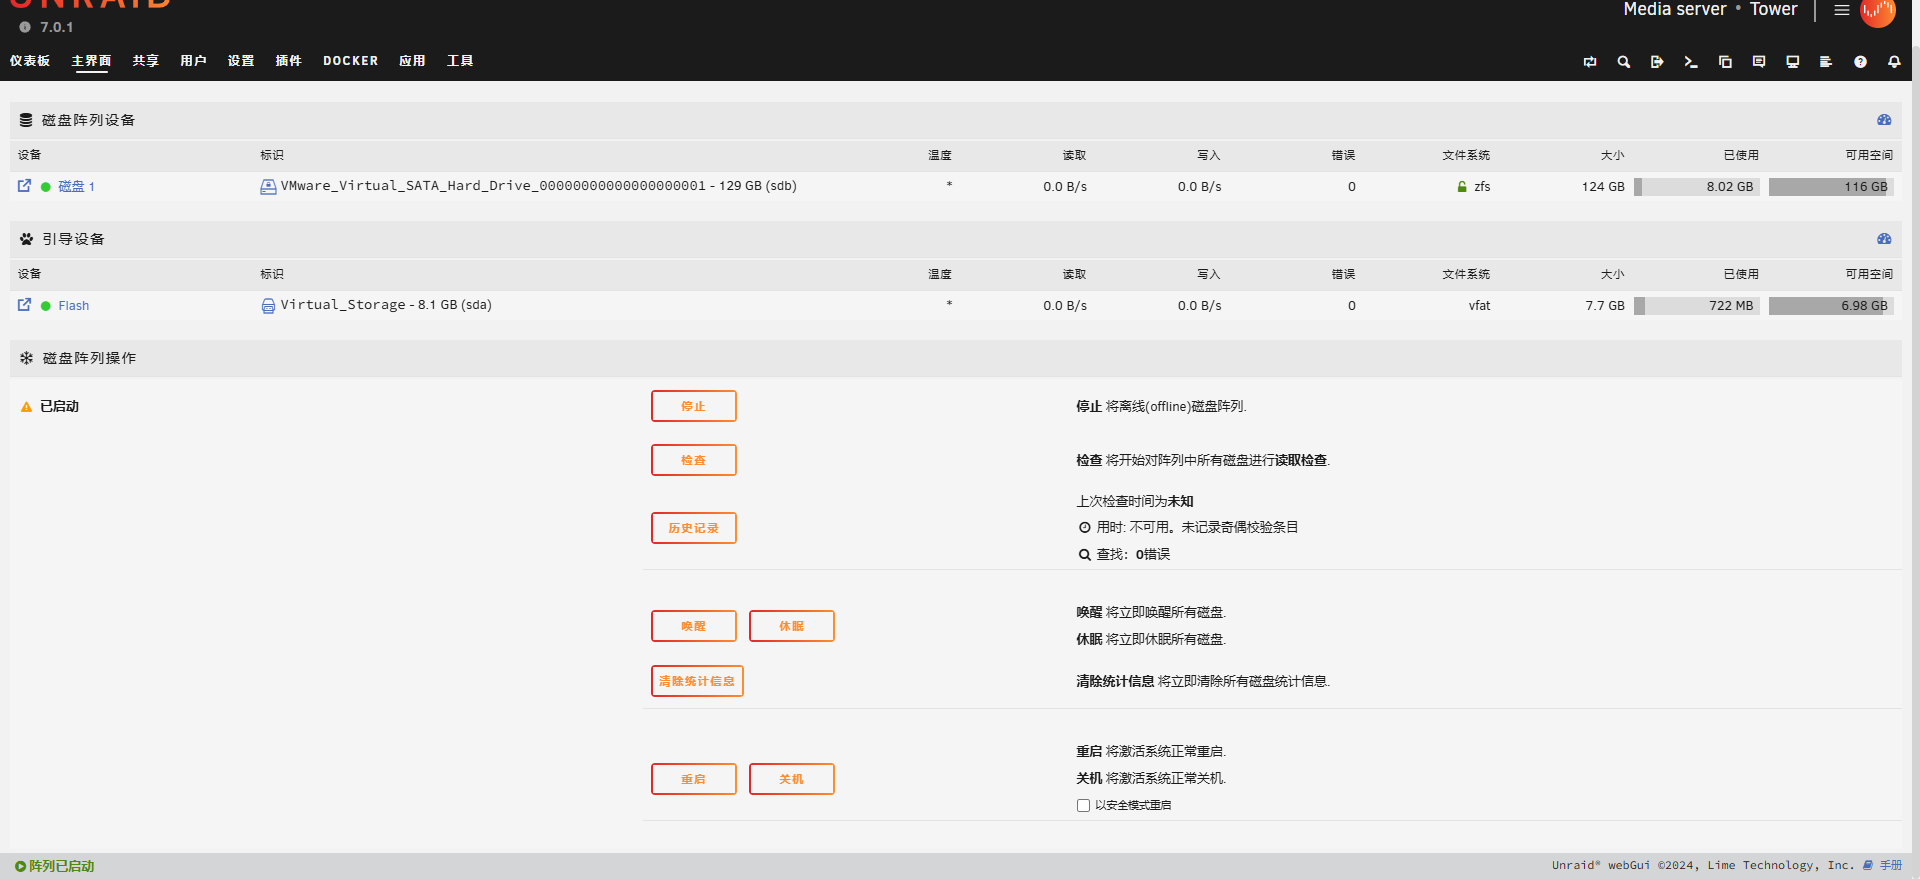Image resolution: width=1920 pixels, height=879 pixels.
Task: Click the 上次检查时间为未知 text
Action: point(1135,502)
